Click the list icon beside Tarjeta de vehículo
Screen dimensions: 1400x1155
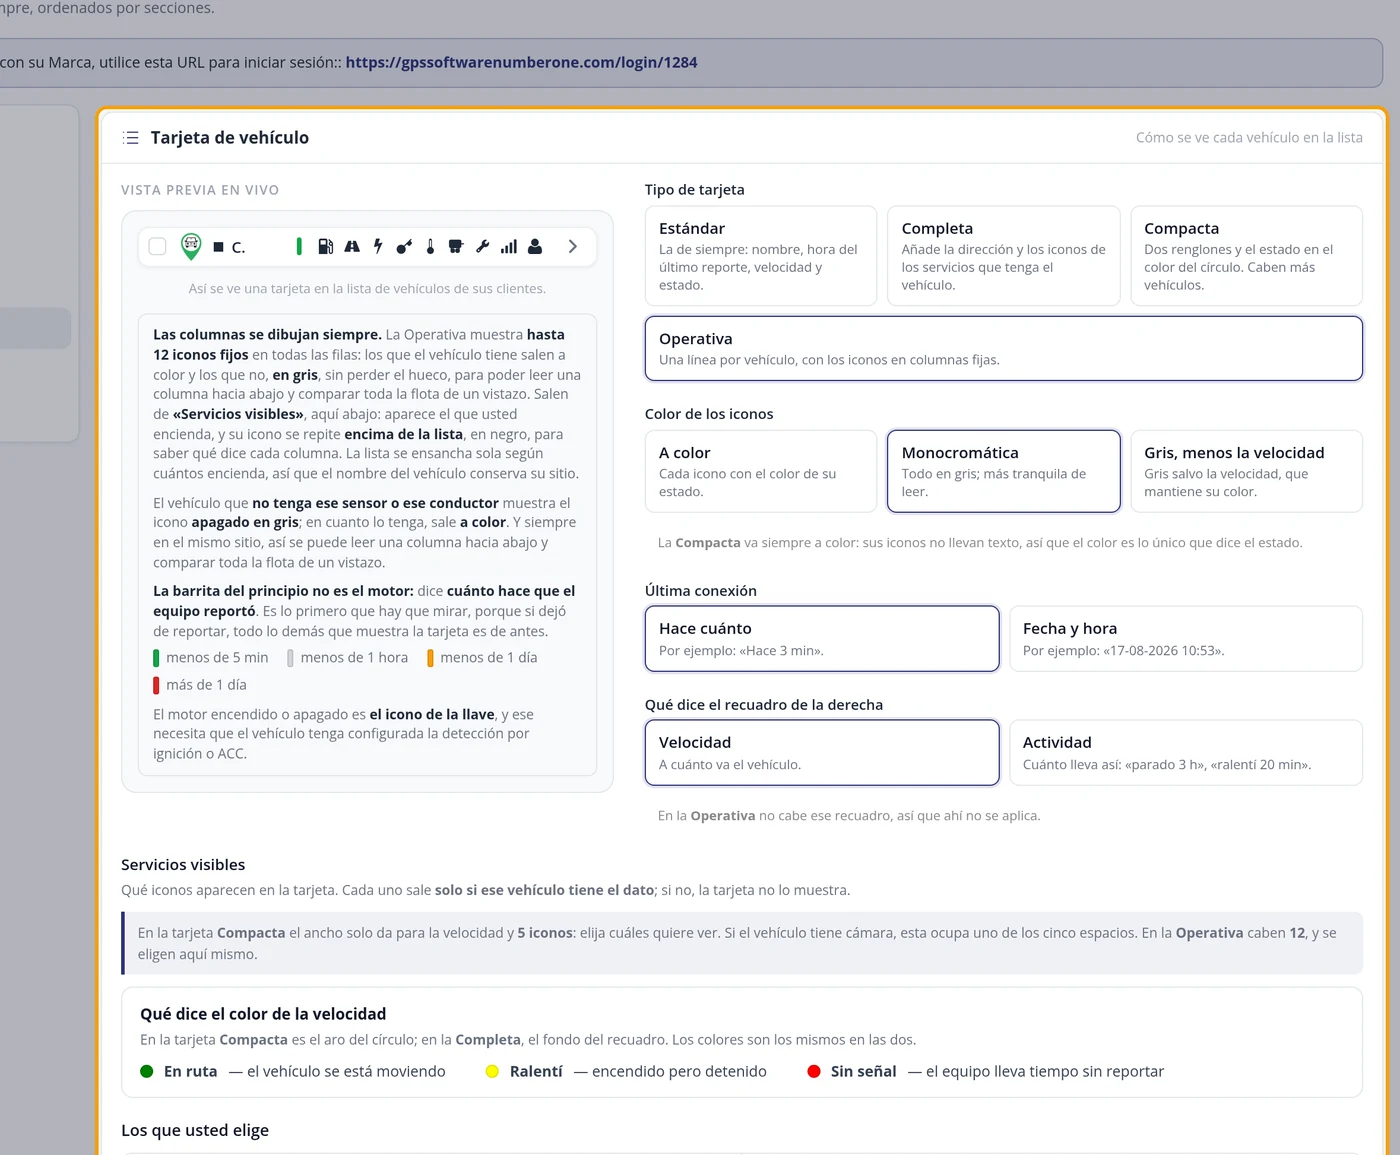pyautogui.click(x=131, y=138)
